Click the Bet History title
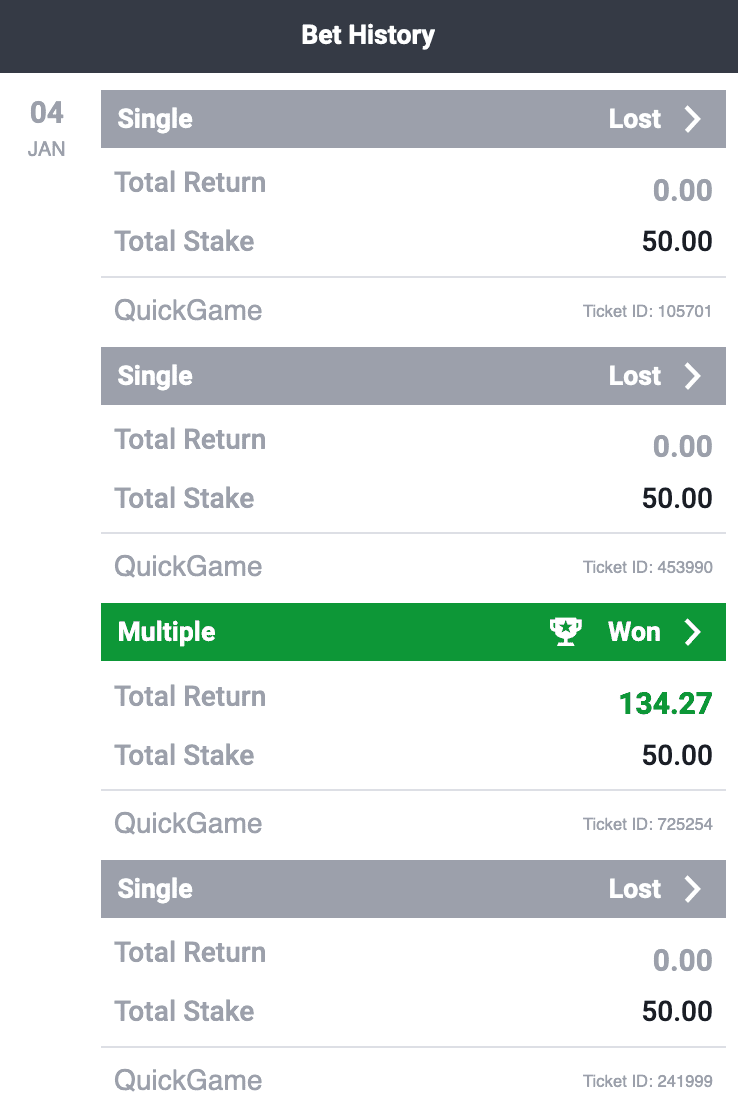The image size is (738, 1110). click(368, 35)
